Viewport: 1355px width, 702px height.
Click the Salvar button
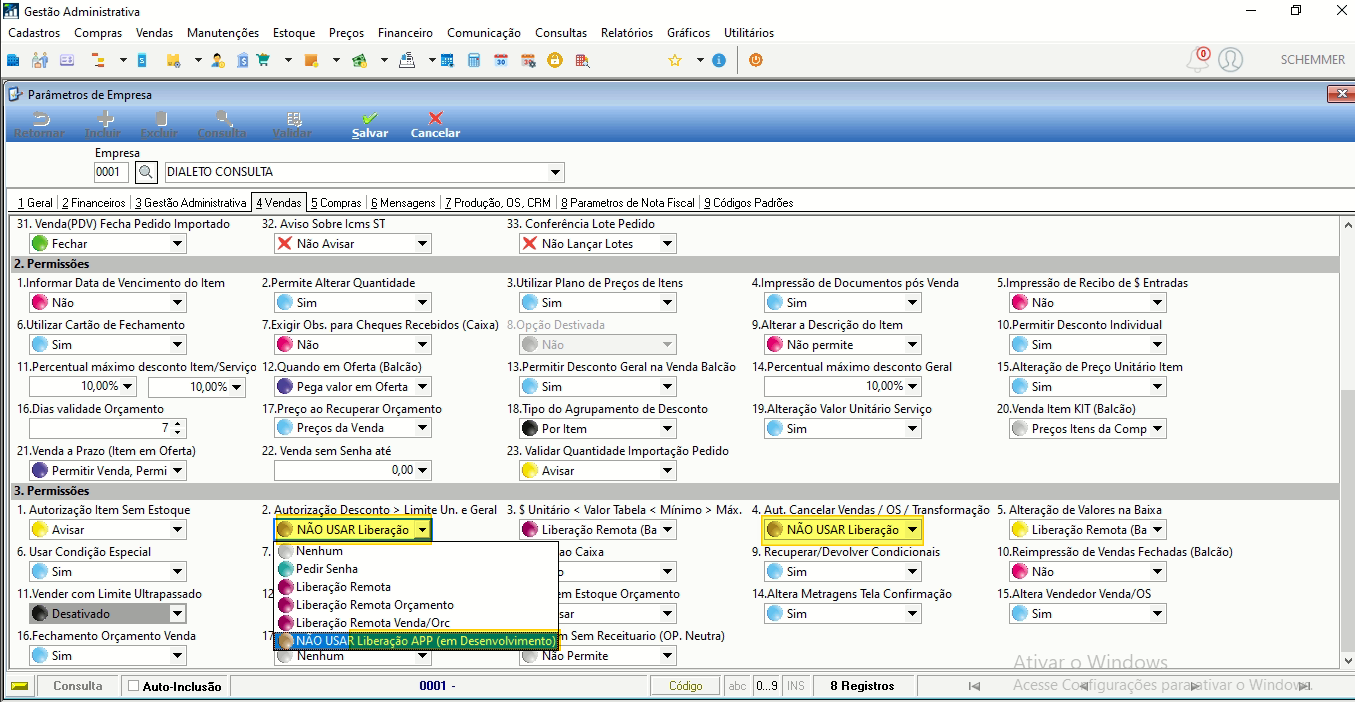(x=370, y=124)
